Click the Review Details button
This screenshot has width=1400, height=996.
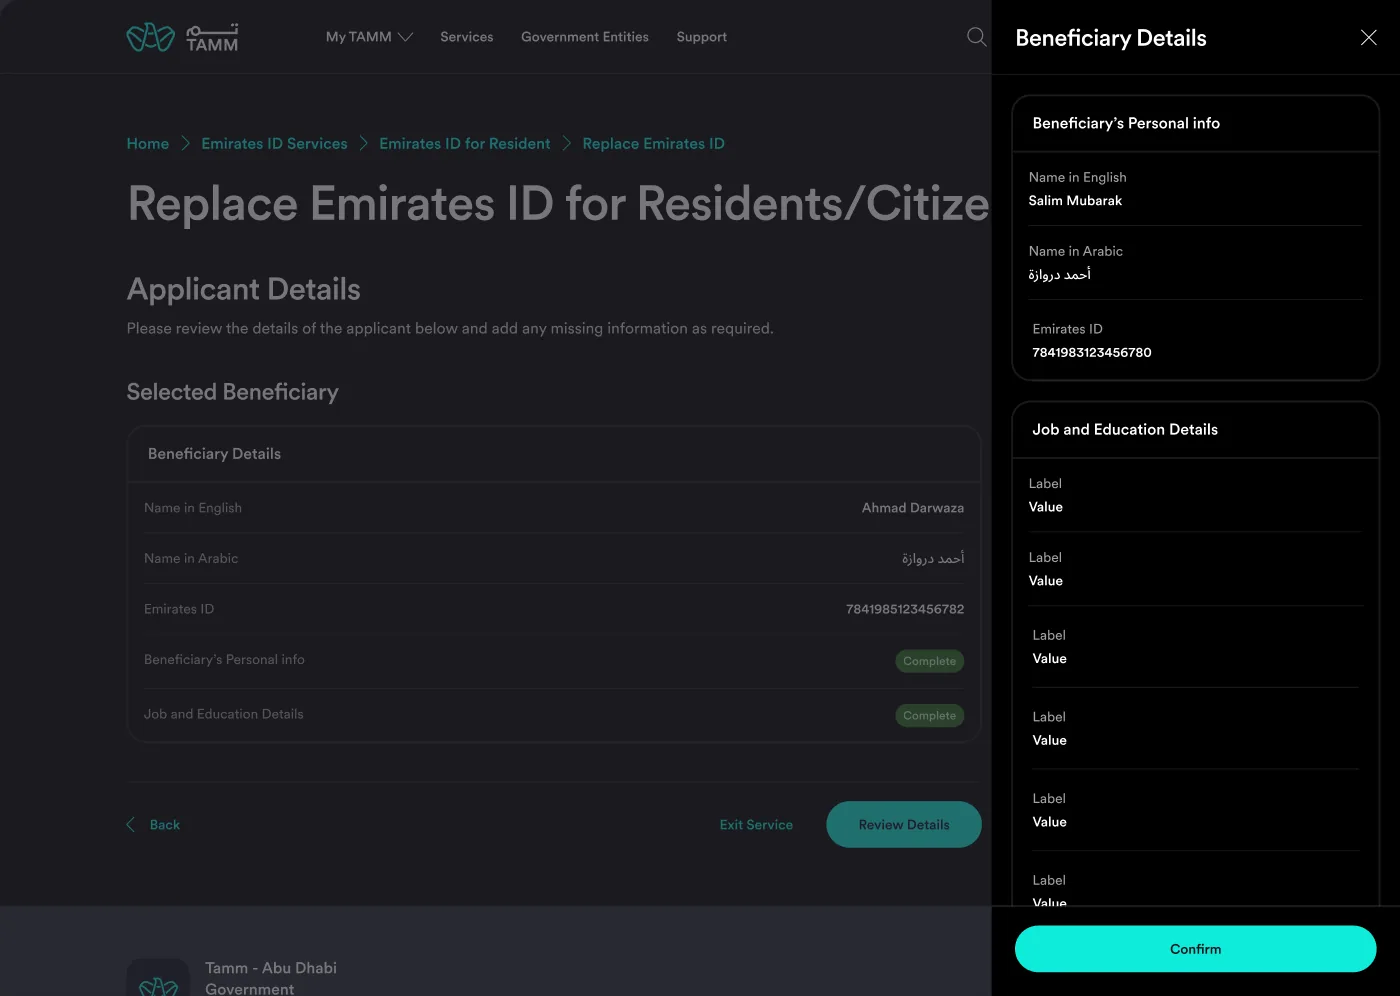pyautogui.click(x=904, y=824)
